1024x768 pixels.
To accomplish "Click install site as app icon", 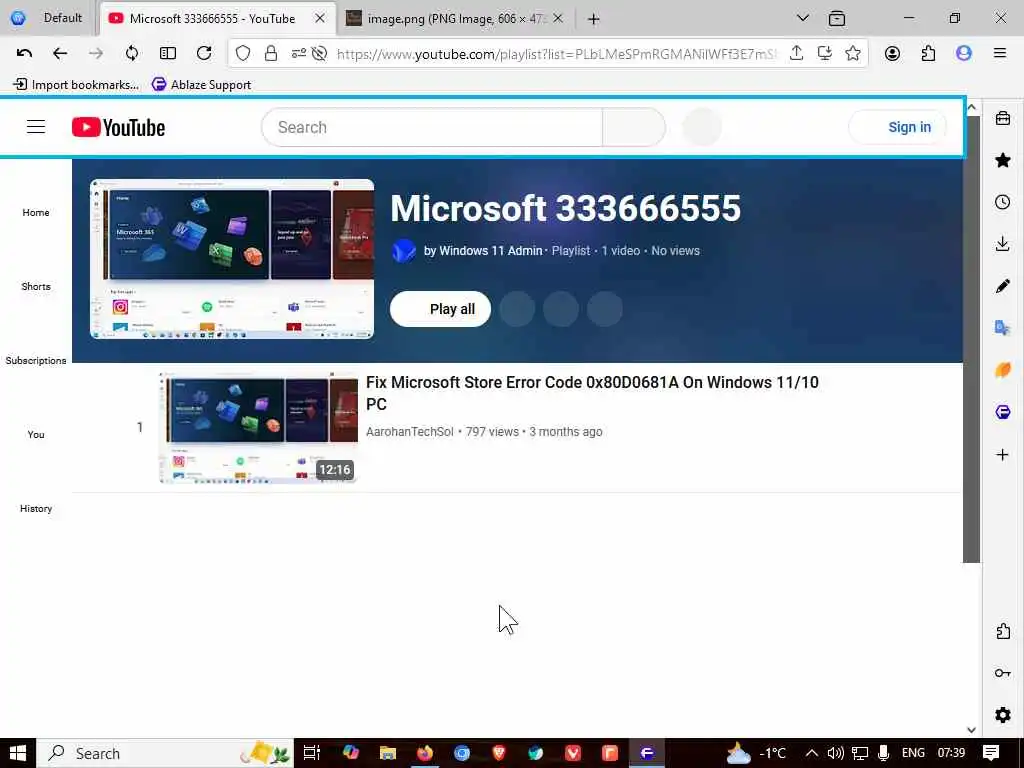I will [824, 54].
